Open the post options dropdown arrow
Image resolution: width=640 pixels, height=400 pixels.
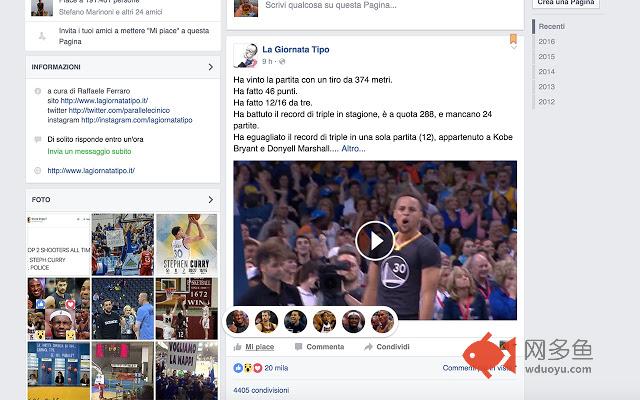pos(514,47)
